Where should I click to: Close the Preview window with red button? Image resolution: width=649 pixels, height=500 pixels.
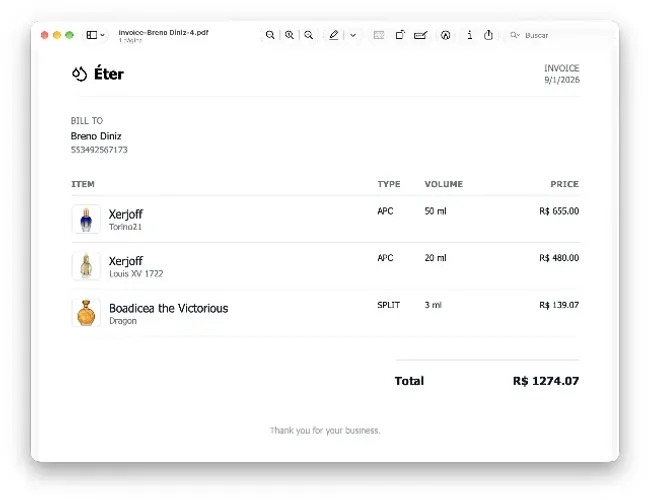[44, 35]
